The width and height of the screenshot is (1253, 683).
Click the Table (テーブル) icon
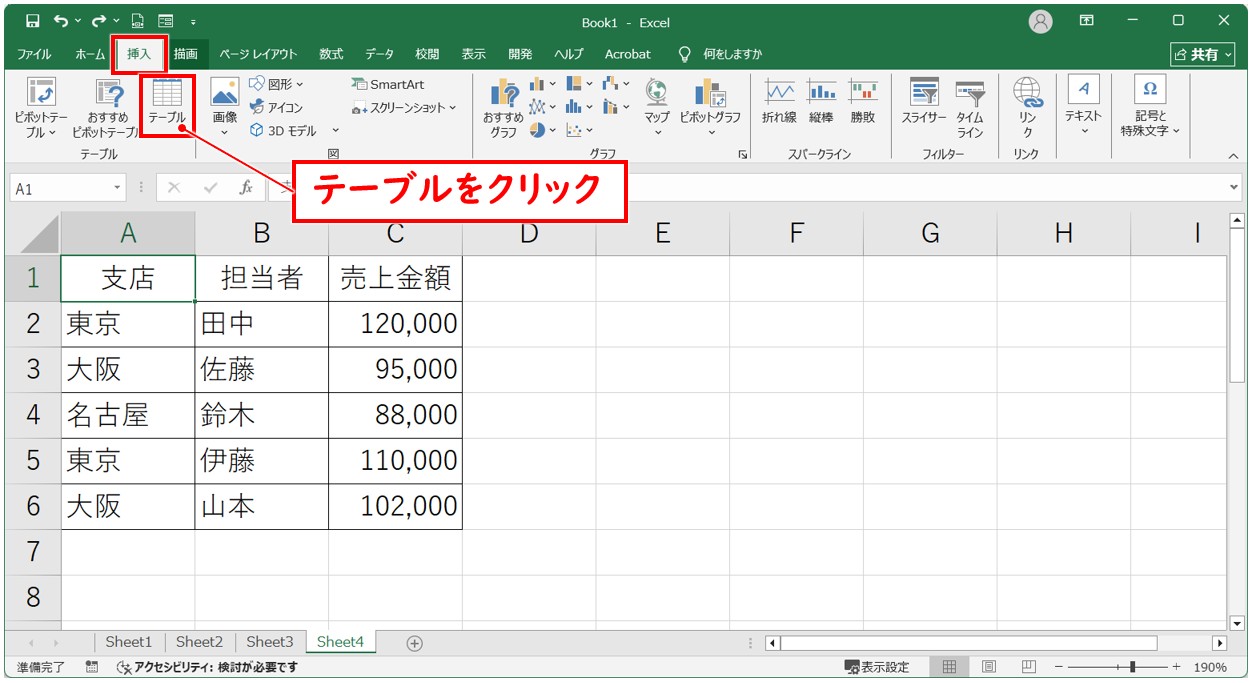pyautogui.click(x=166, y=100)
